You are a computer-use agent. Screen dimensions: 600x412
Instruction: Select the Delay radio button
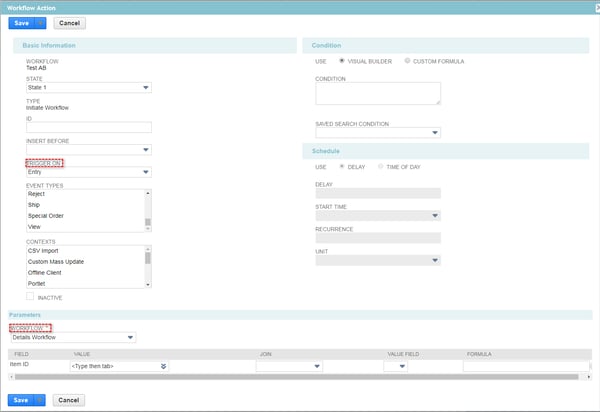[342, 166]
